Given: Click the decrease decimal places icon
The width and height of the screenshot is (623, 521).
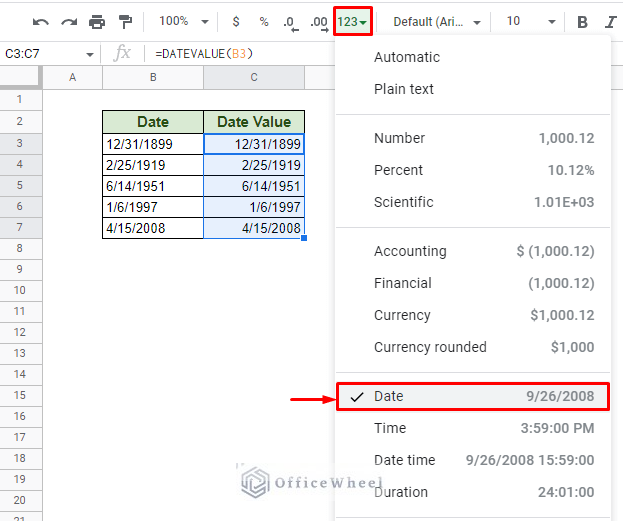Looking at the screenshot, I should tap(289, 21).
